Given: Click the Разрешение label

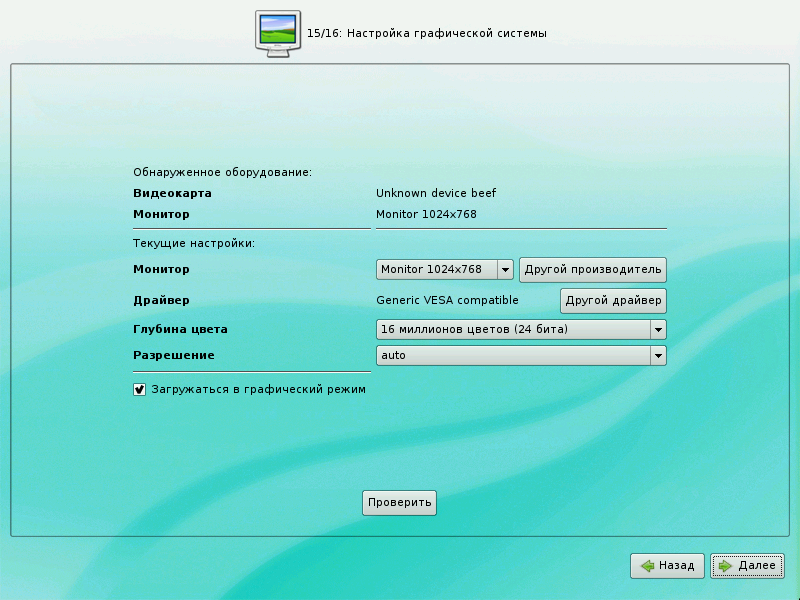Looking at the screenshot, I should pos(174,355).
